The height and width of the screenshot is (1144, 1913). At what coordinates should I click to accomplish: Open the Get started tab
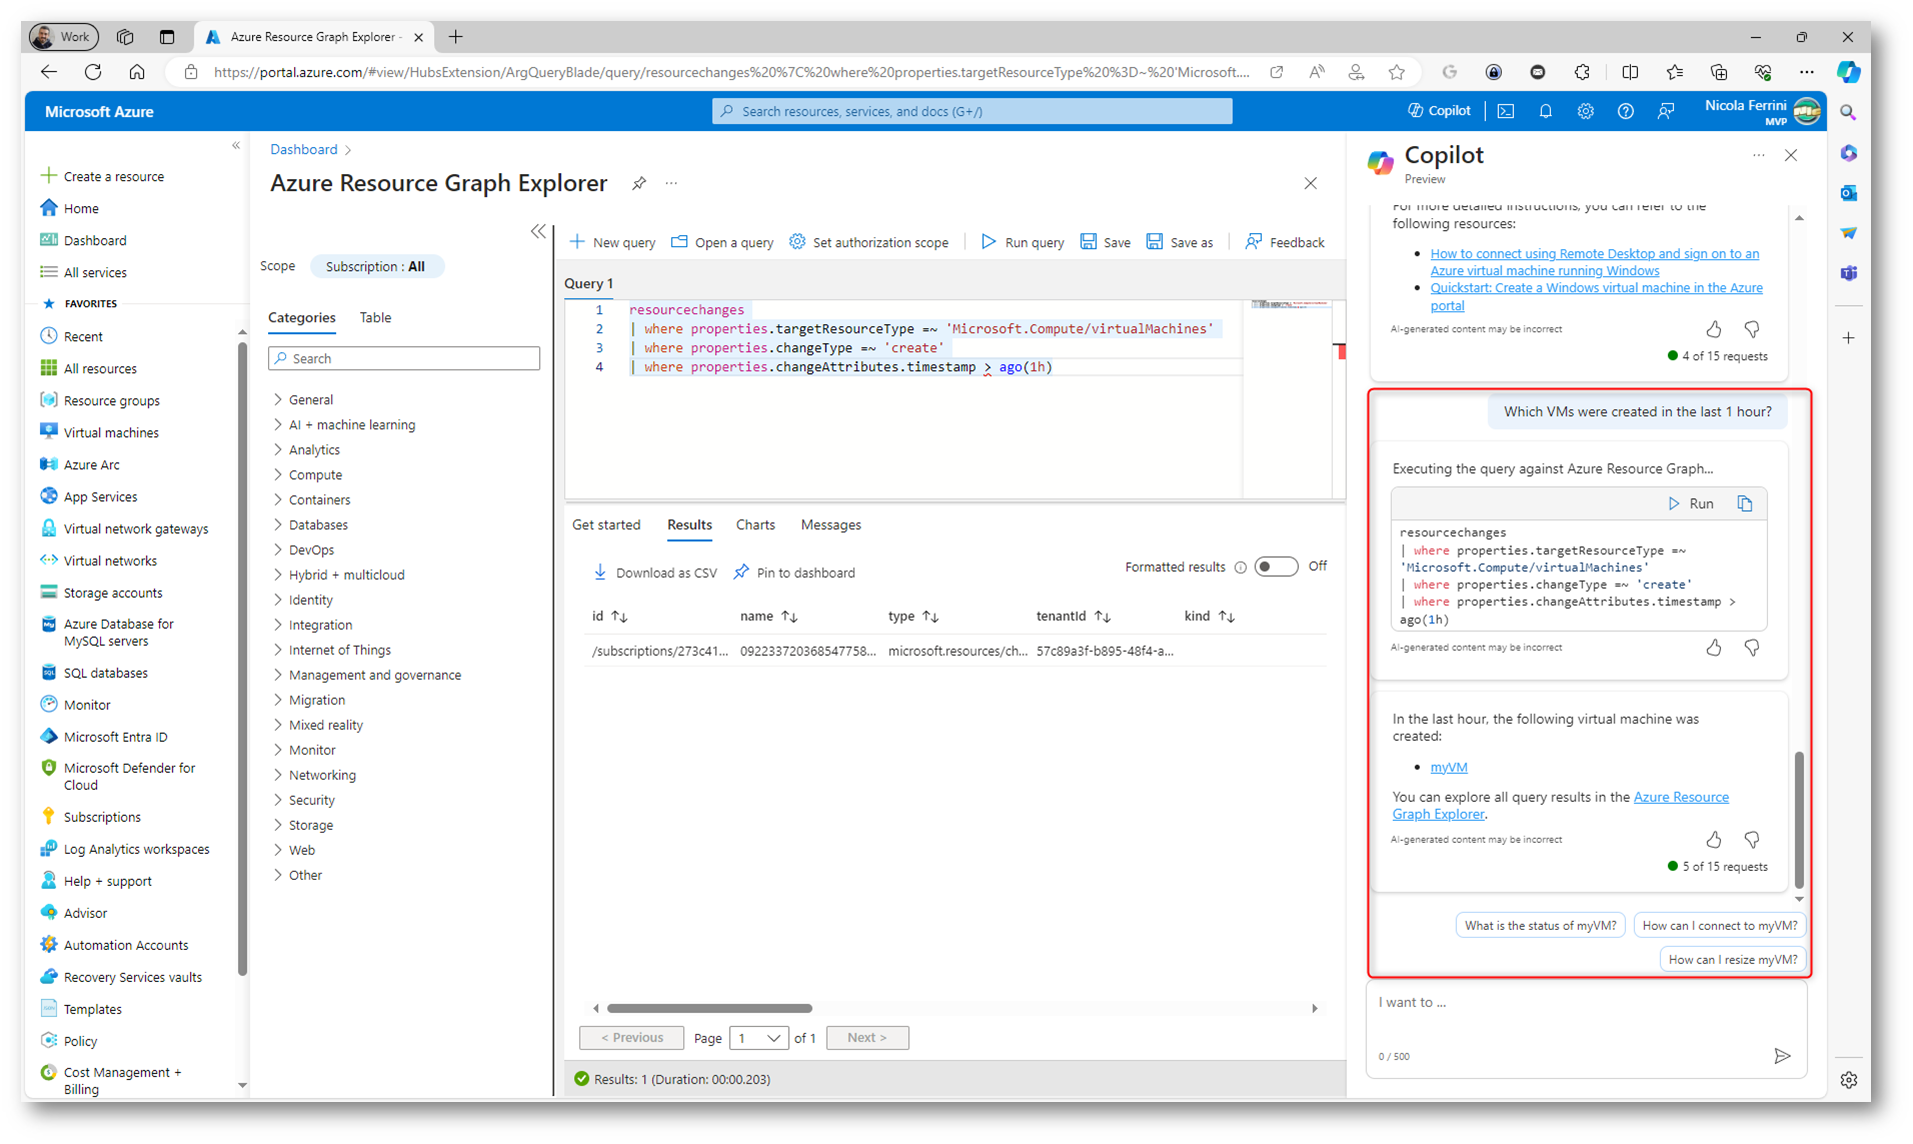606,525
